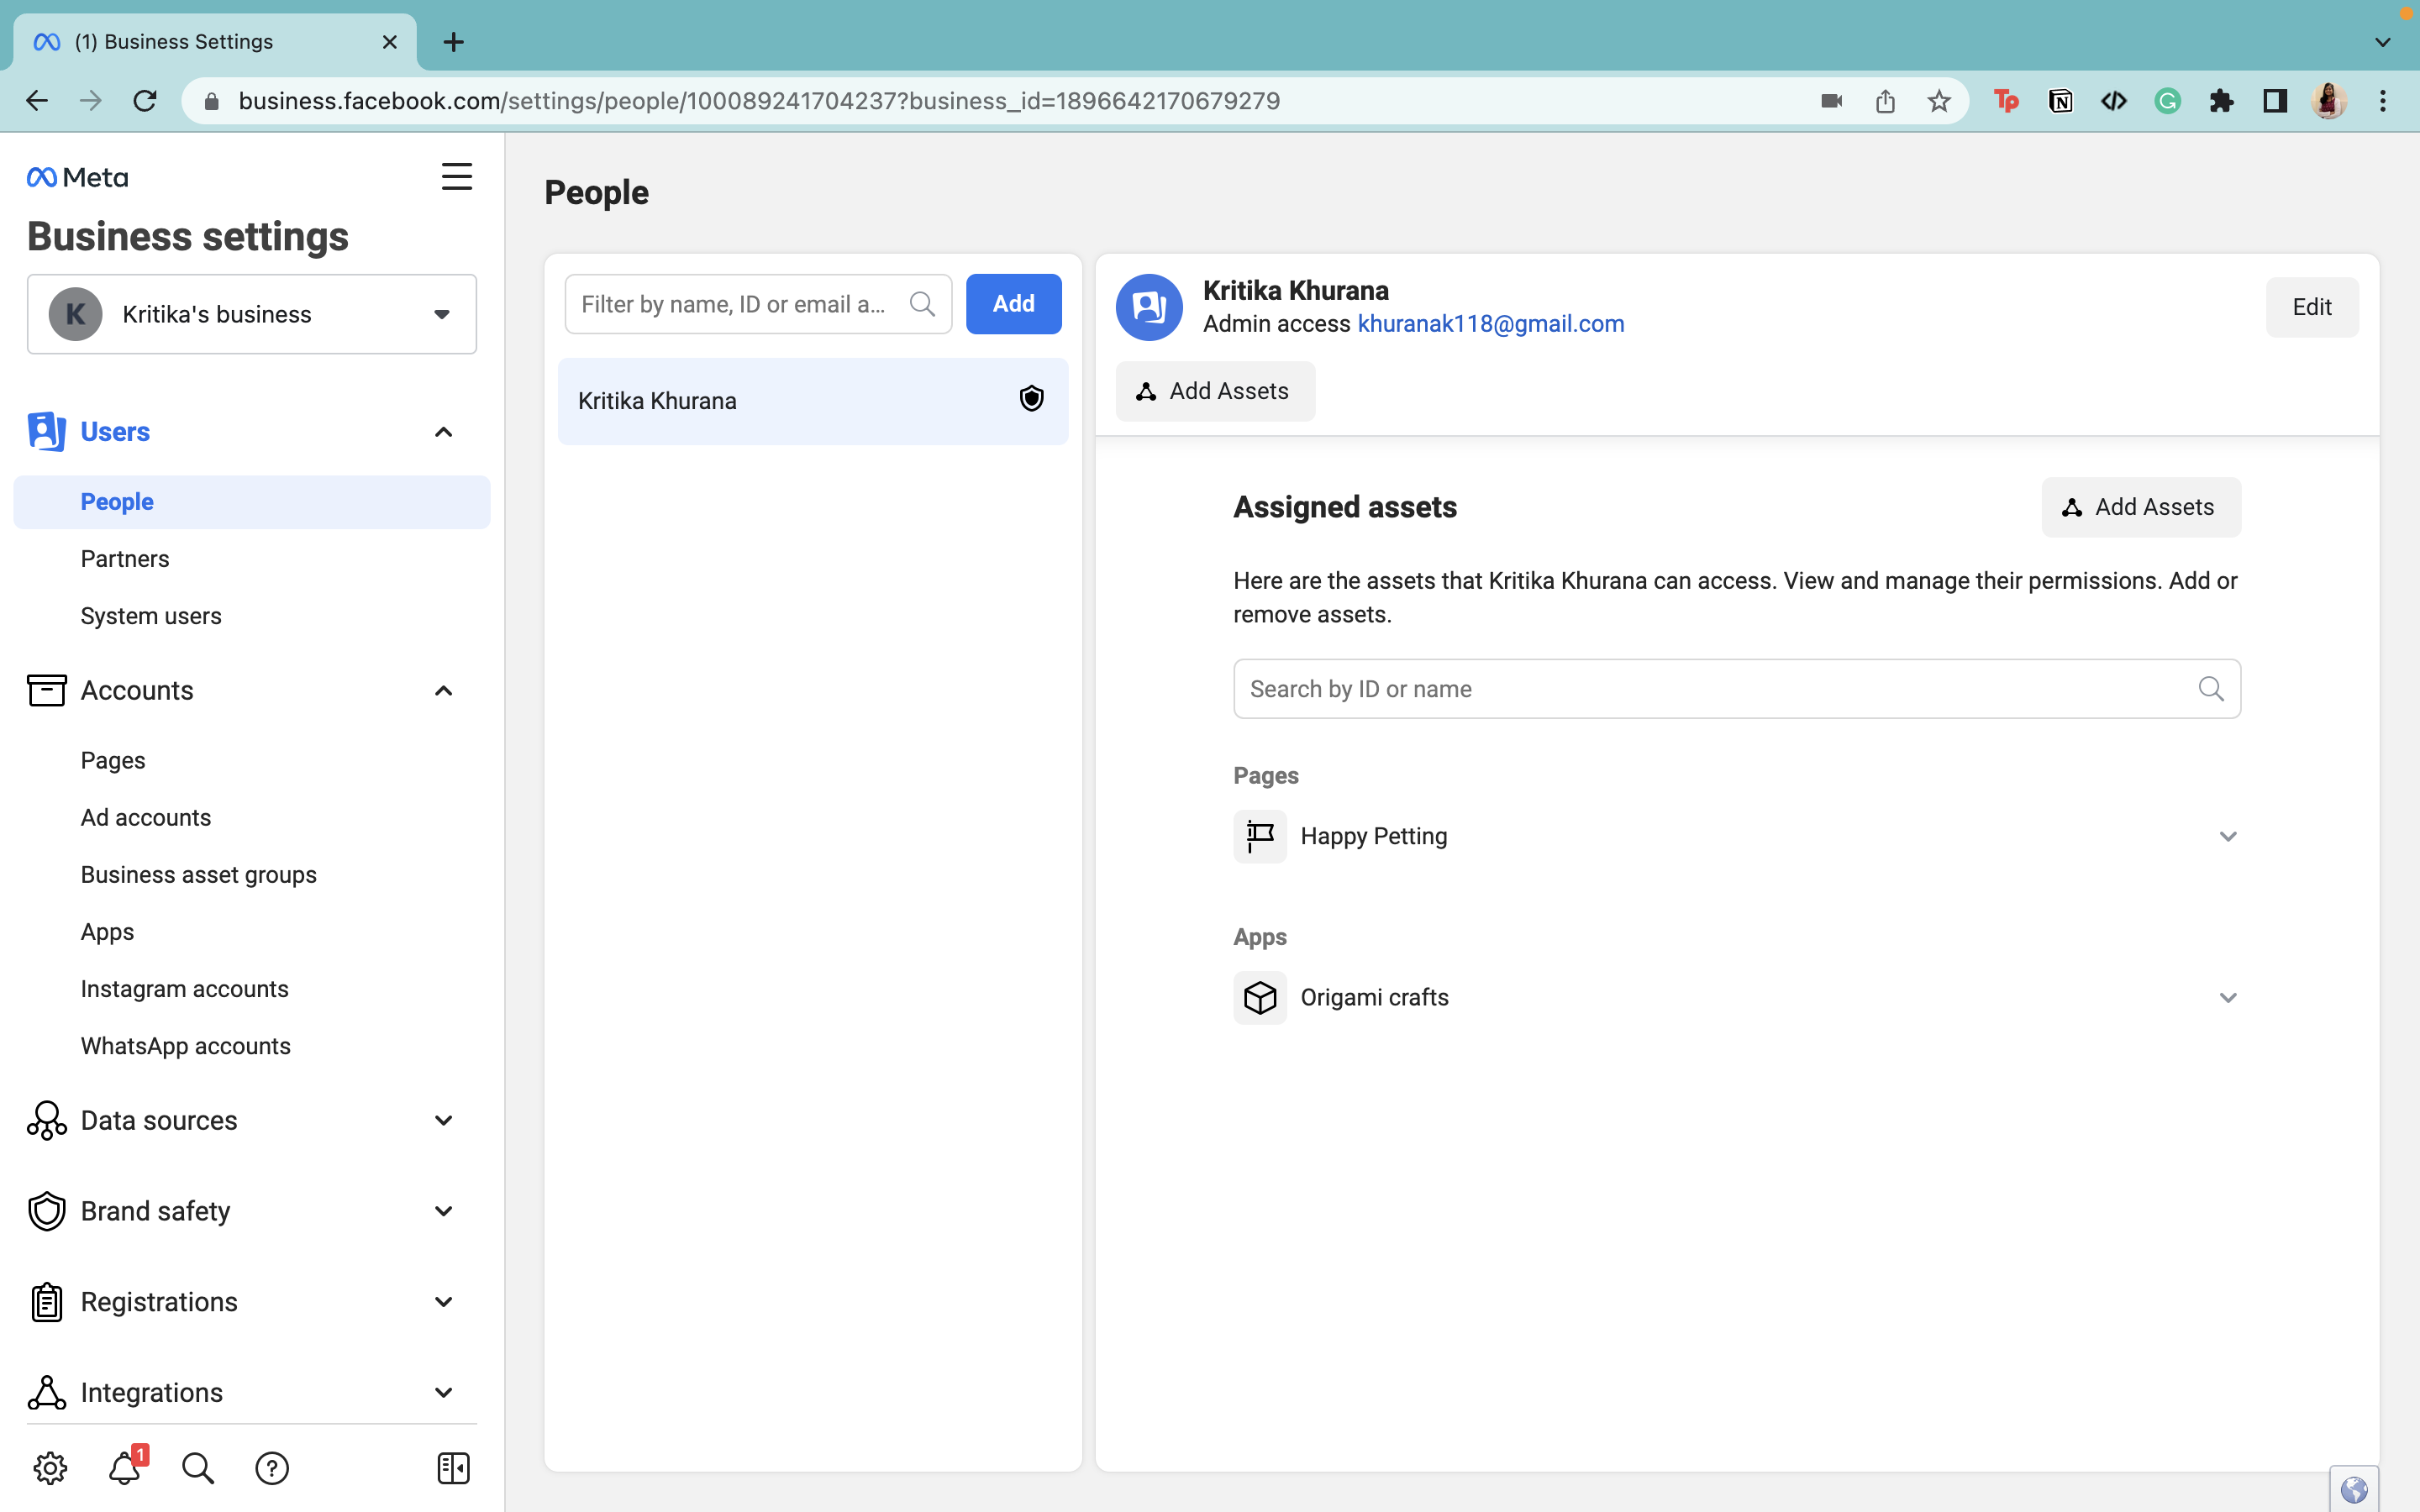The height and width of the screenshot is (1512, 2420).
Task: Click the browser address bar URL
Action: pos(759,101)
